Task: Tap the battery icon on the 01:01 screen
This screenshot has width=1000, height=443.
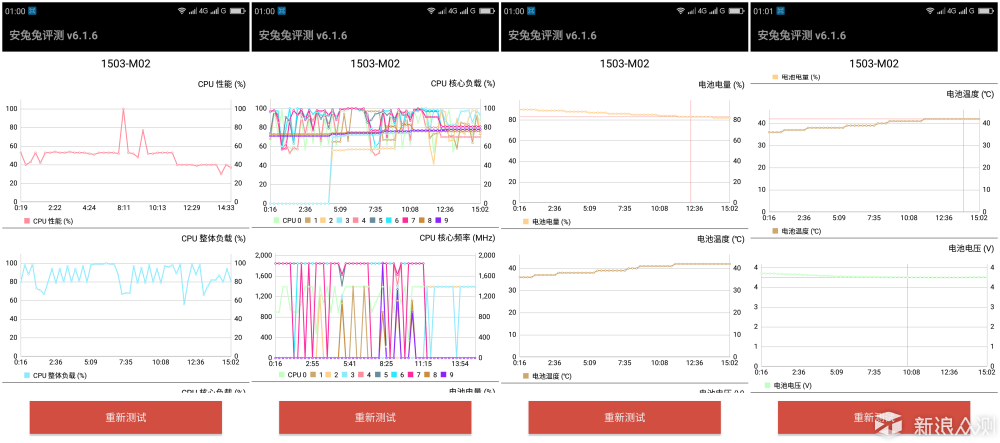Action: (986, 11)
